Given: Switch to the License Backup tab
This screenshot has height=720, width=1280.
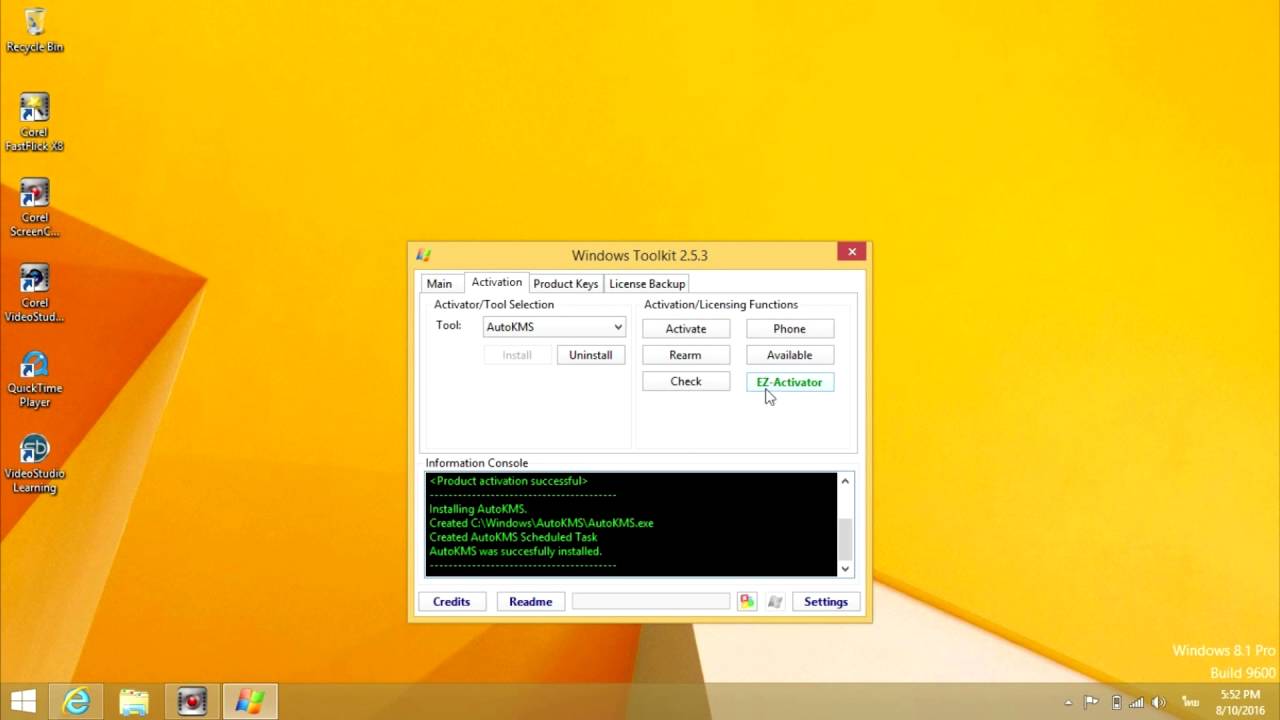Looking at the screenshot, I should [647, 284].
